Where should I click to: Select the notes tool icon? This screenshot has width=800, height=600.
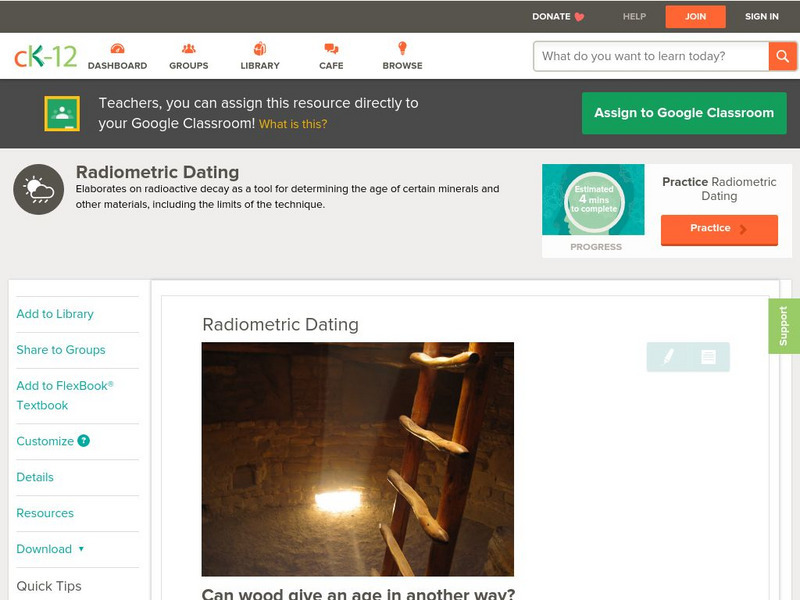(708, 357)
